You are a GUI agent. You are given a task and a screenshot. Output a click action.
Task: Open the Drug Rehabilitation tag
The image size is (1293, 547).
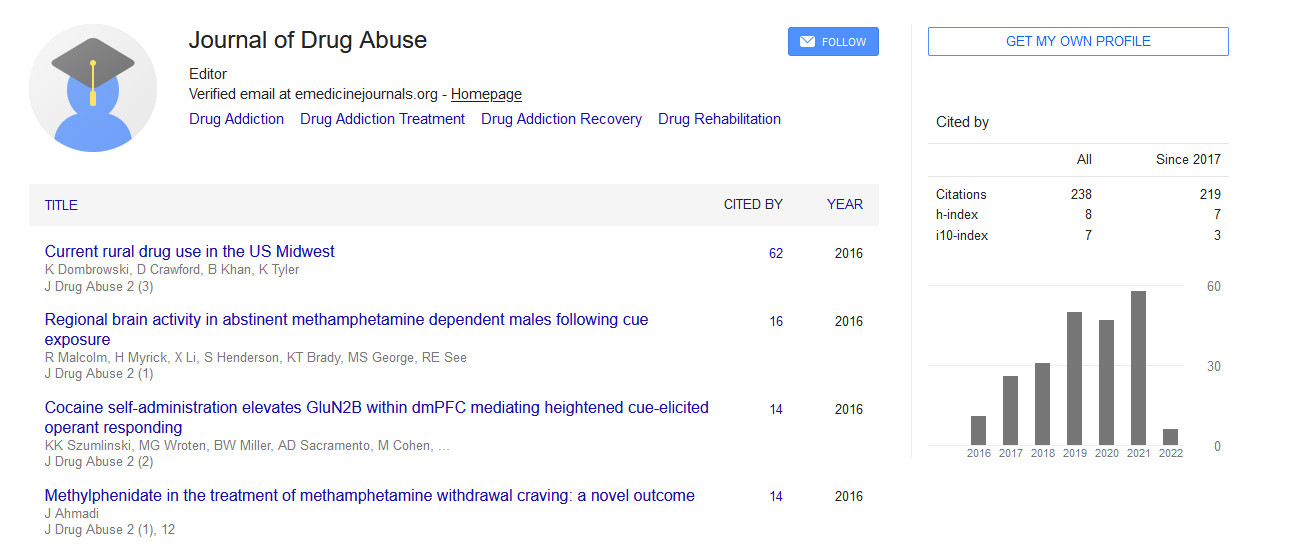(719, 119)
